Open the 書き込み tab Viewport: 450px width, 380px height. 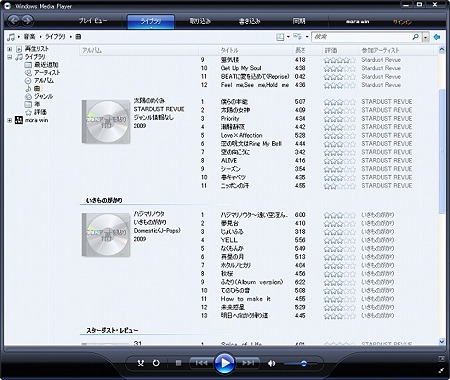click(249, 21)
